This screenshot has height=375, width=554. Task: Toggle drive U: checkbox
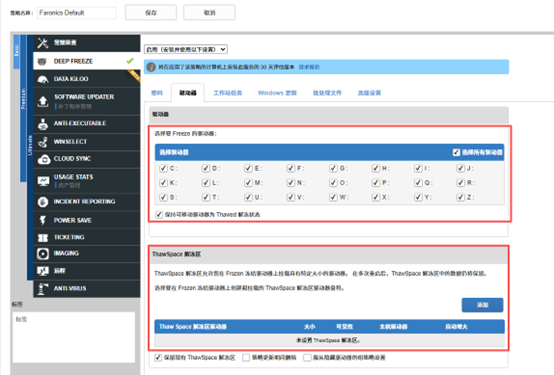coord(248,197)
